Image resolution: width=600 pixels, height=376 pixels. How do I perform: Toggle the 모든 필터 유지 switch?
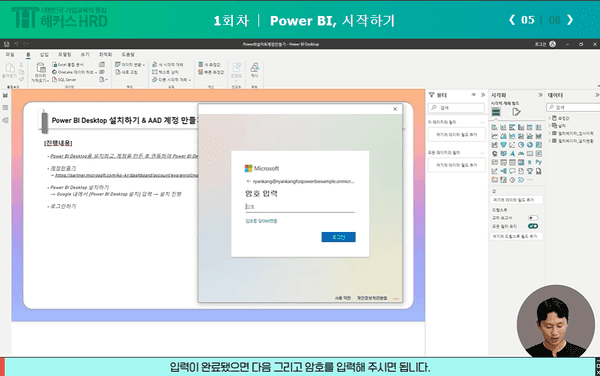(533, 226)
